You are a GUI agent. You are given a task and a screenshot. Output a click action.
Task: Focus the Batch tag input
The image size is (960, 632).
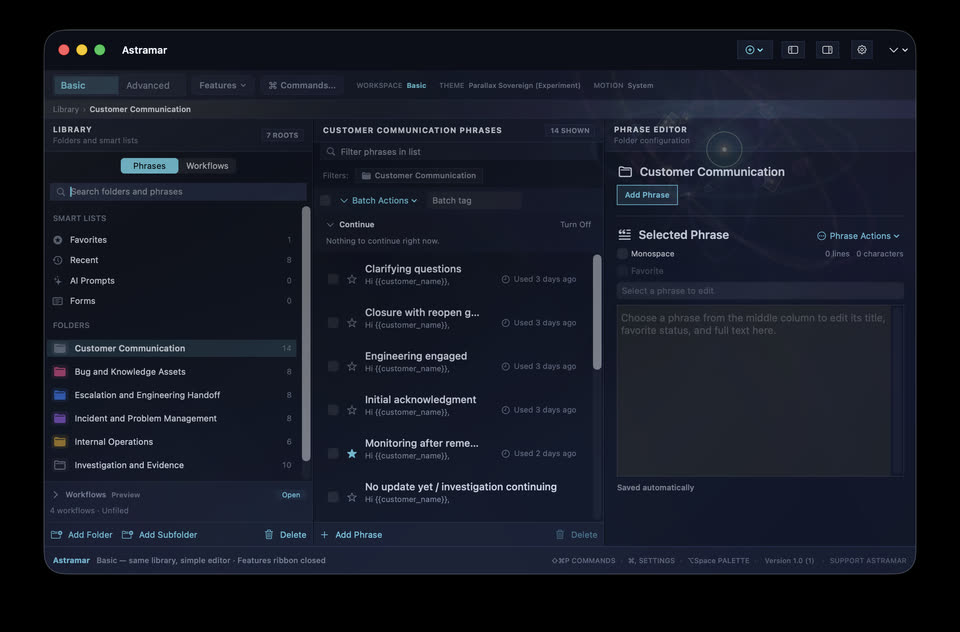(474, 200)
